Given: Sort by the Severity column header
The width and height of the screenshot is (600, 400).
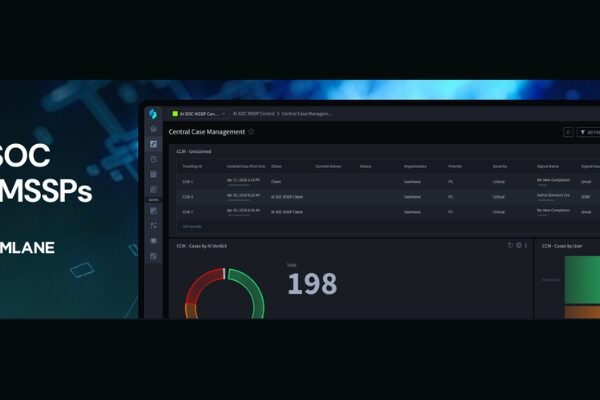Looking at the screenshot, I should click(x=500, y=166).
